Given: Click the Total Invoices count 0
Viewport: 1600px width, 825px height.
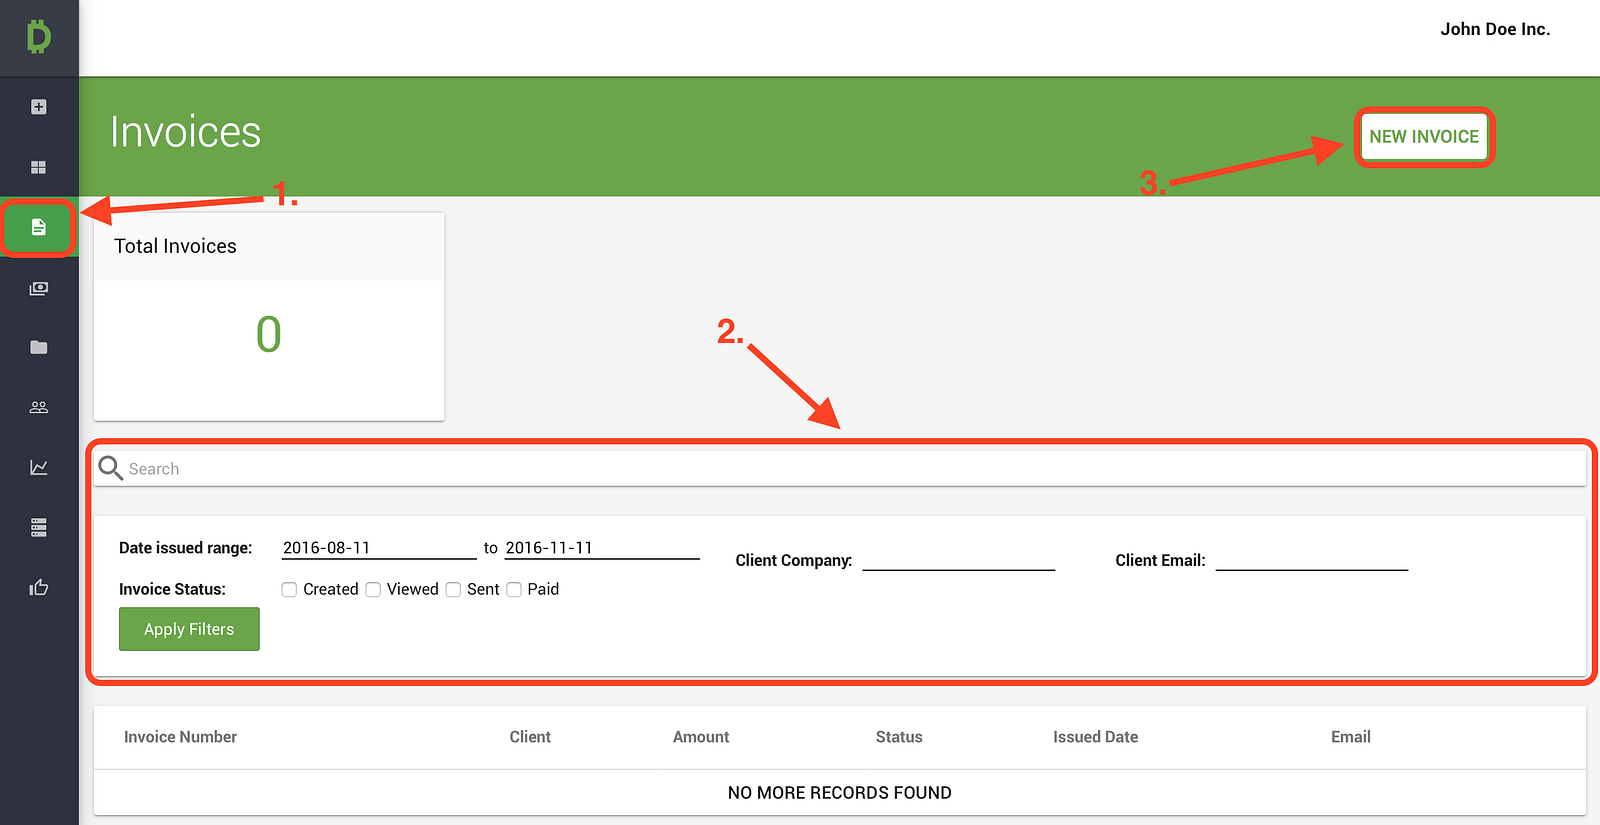Looking at the screenshot, I should click(269, 334).
